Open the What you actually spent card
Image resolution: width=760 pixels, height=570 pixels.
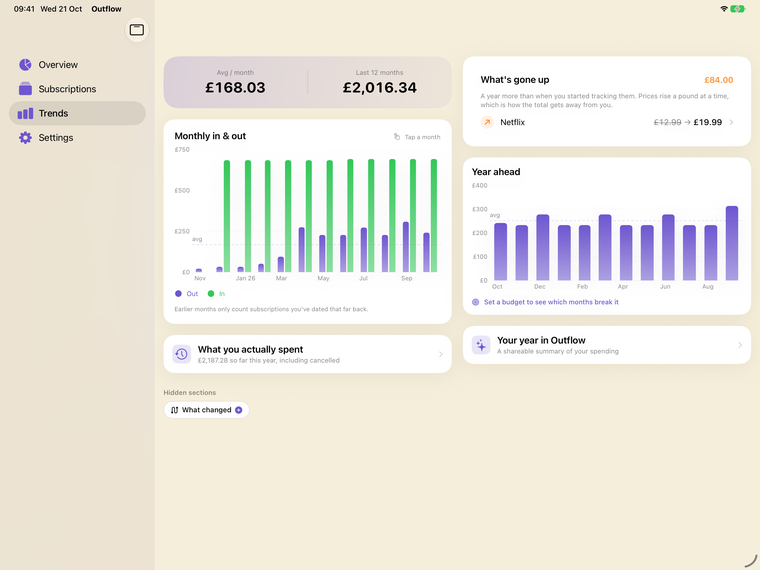point(308,354)
